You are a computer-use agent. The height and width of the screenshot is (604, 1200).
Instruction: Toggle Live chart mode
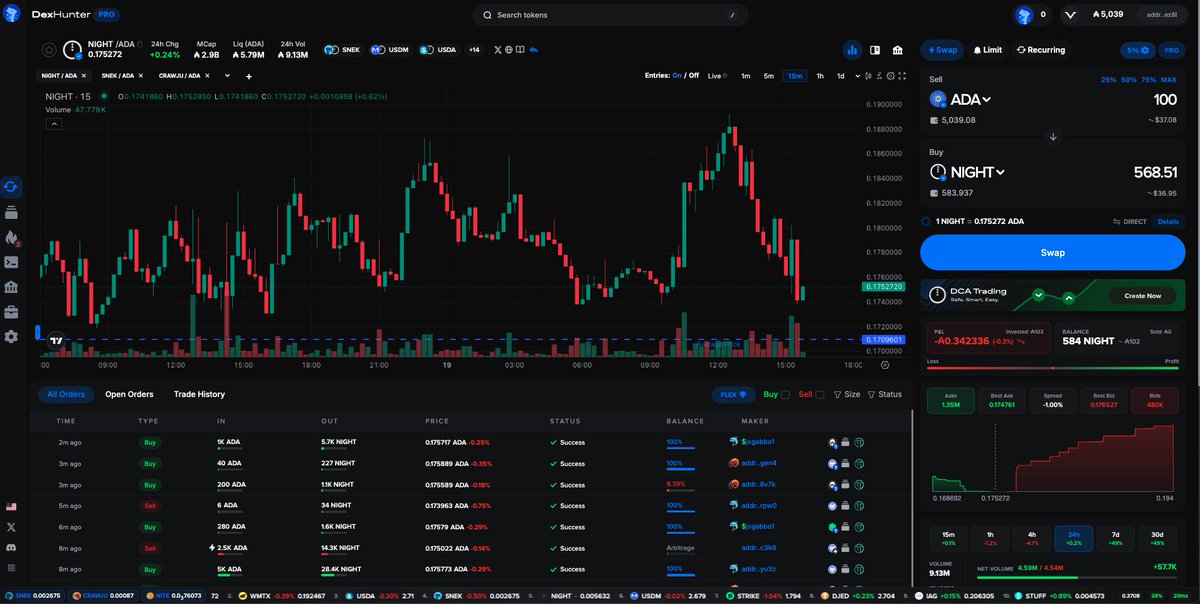[717, 76]
